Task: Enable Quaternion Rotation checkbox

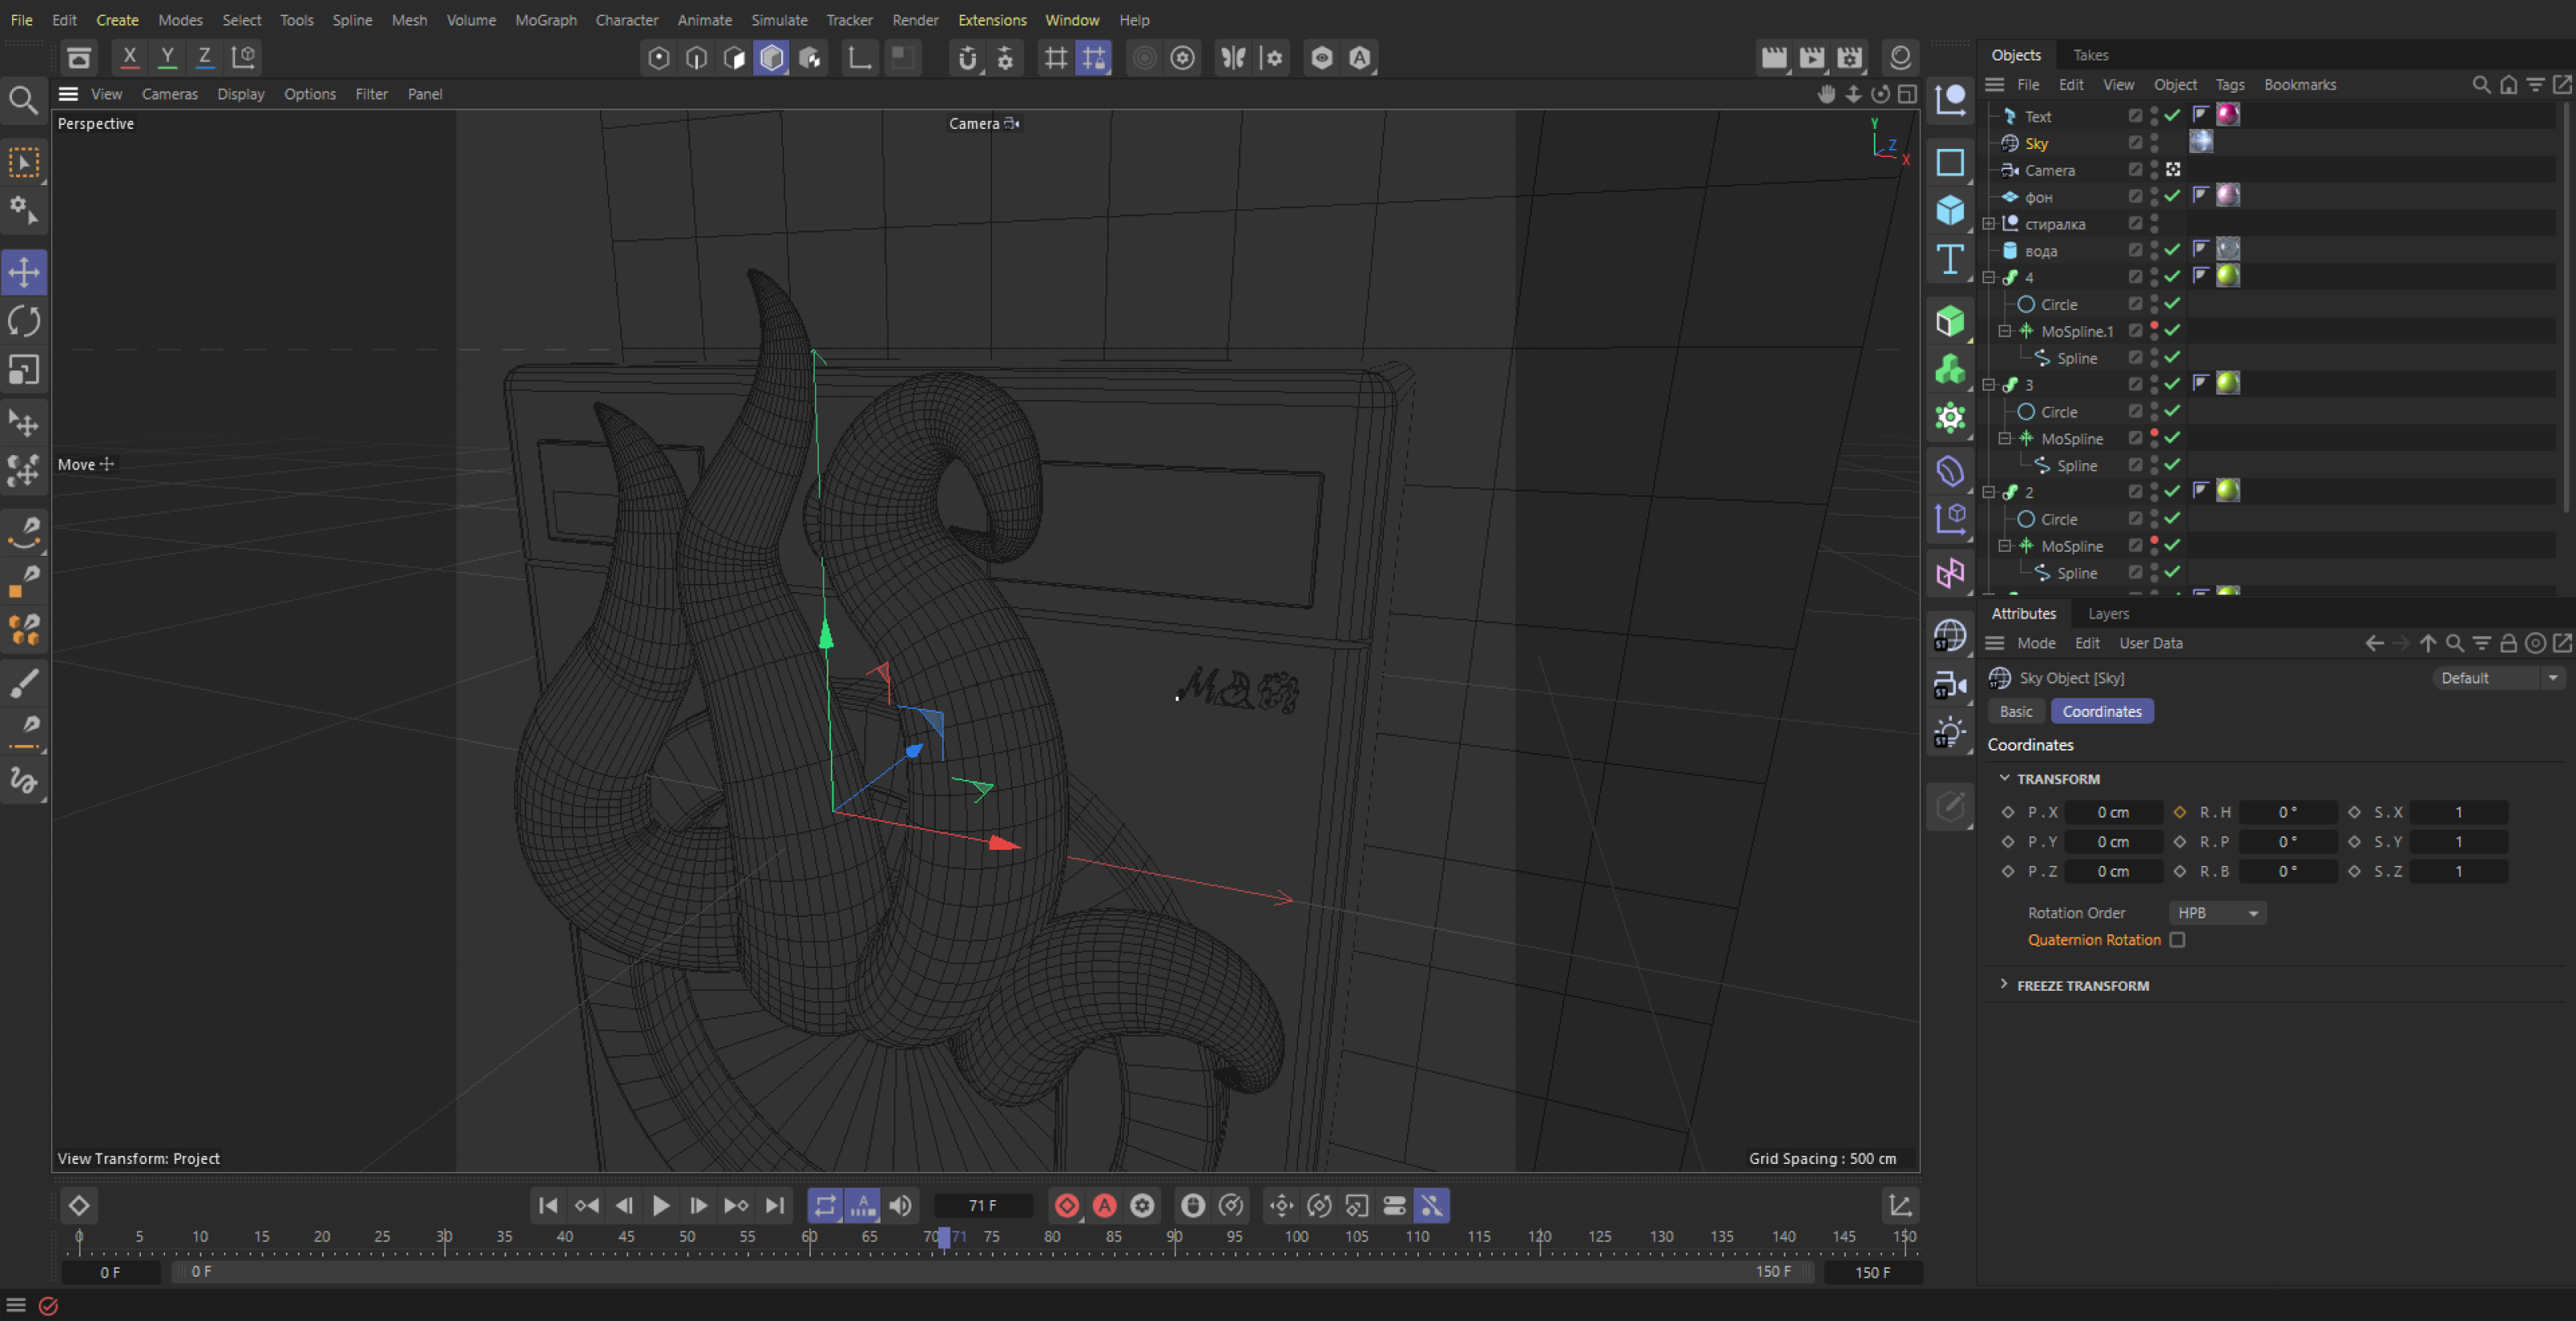Action: (2177, 940)
